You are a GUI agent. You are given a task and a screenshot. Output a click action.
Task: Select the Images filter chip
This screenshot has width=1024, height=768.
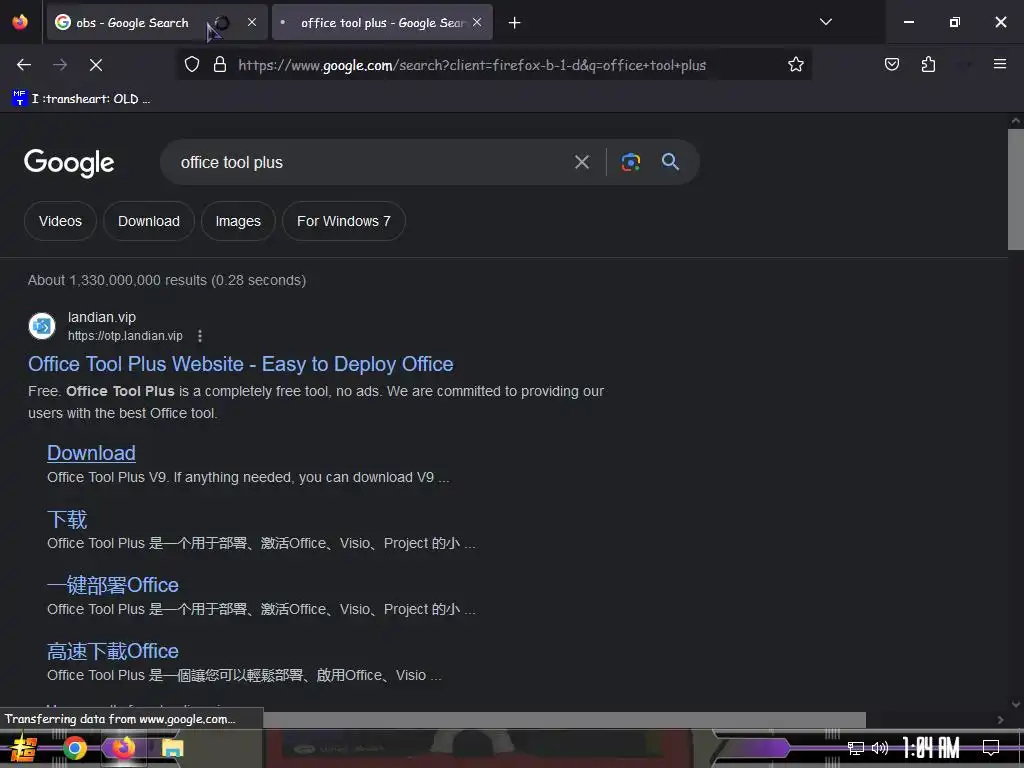tap(238, 221)
